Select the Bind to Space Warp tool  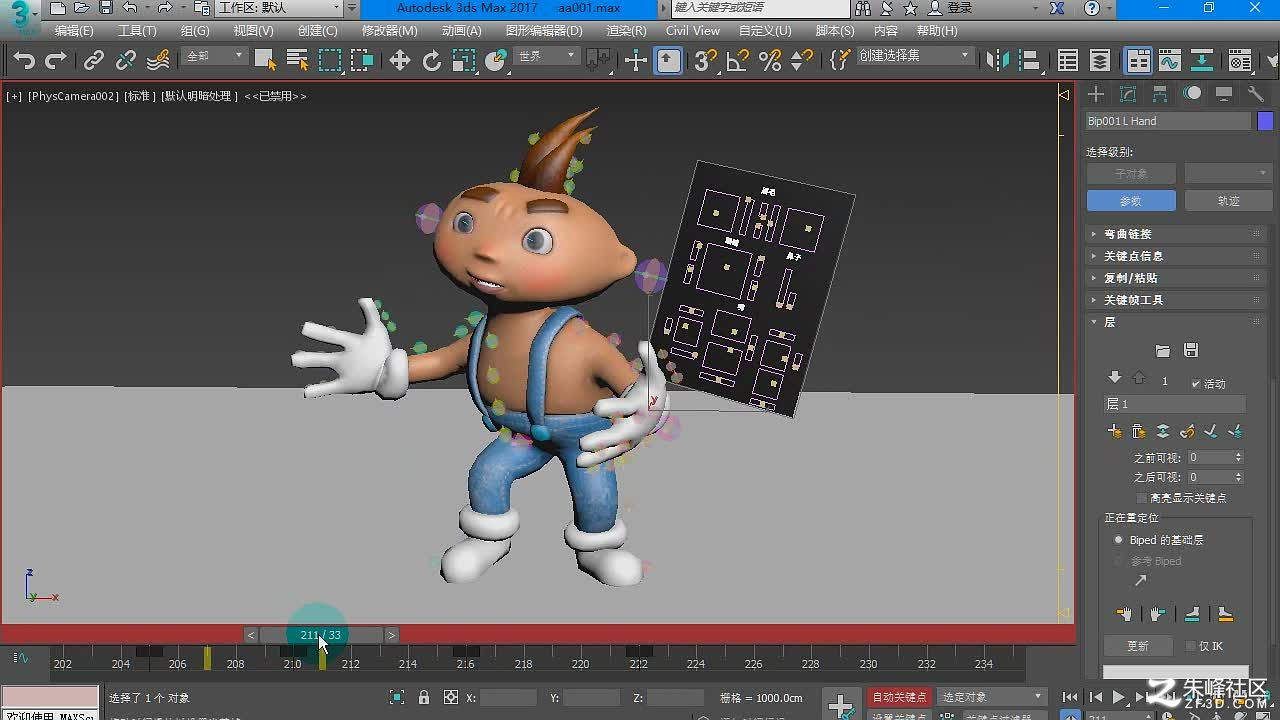pos(158,61)
